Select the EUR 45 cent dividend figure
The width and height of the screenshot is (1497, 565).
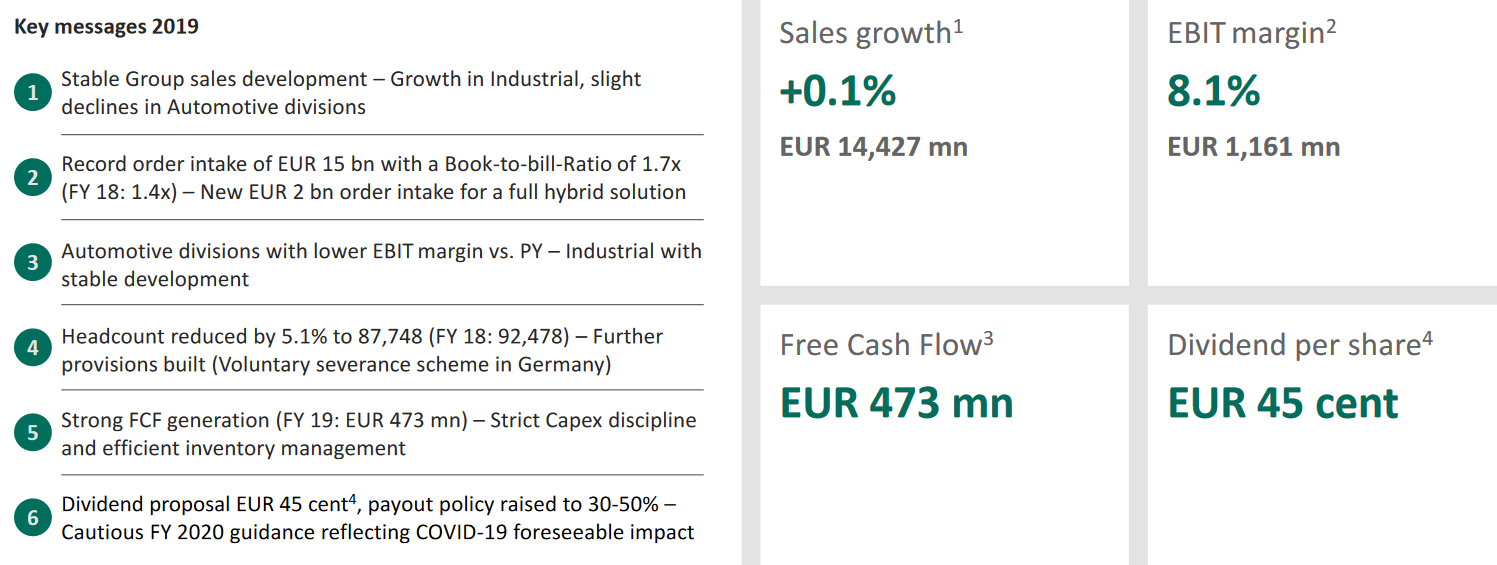click(1283, 403)
